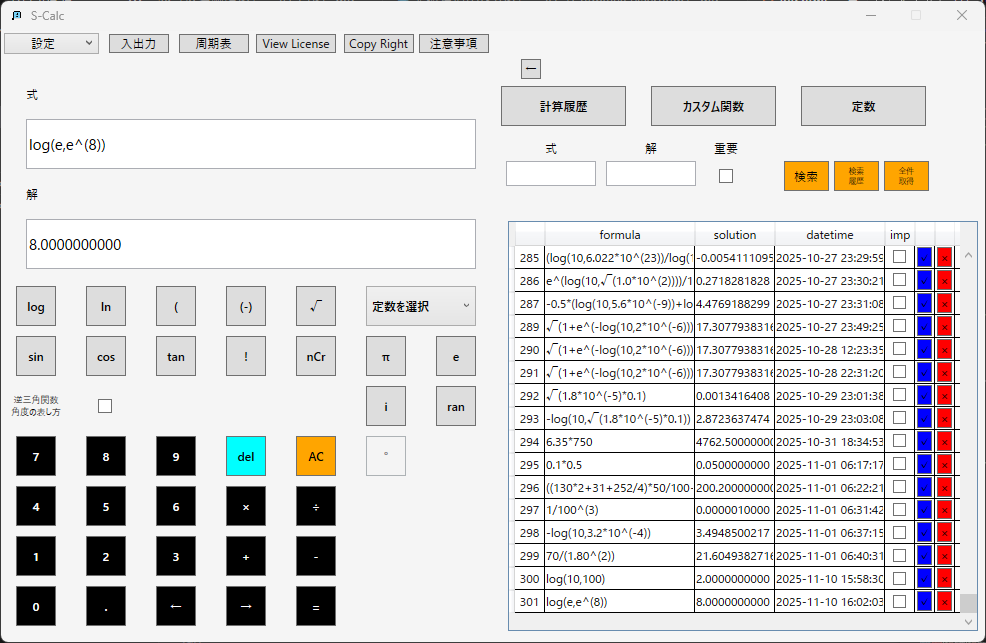Image resolution: width=986 pixels, height=643 pixels.
Task: Check the 重要 importance checkbox
Action: coord(725,175)
